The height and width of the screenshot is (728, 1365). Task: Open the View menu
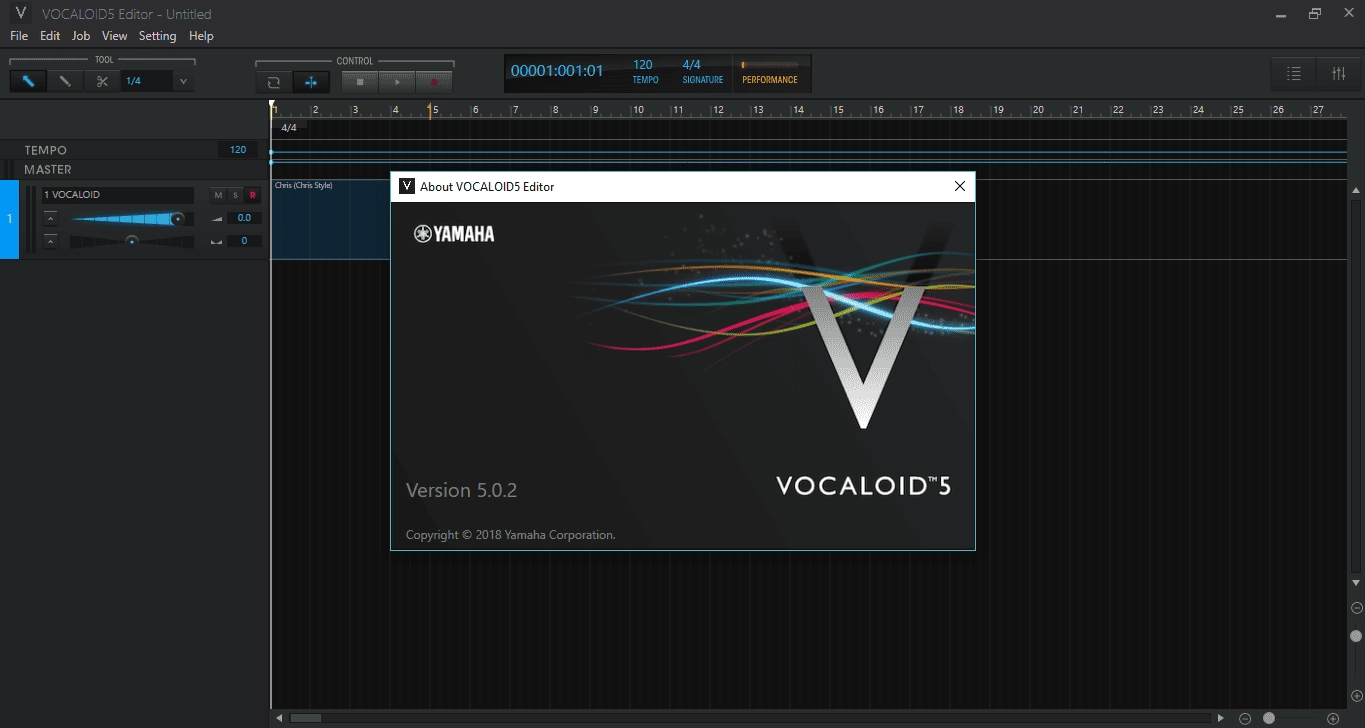(115, 36)
